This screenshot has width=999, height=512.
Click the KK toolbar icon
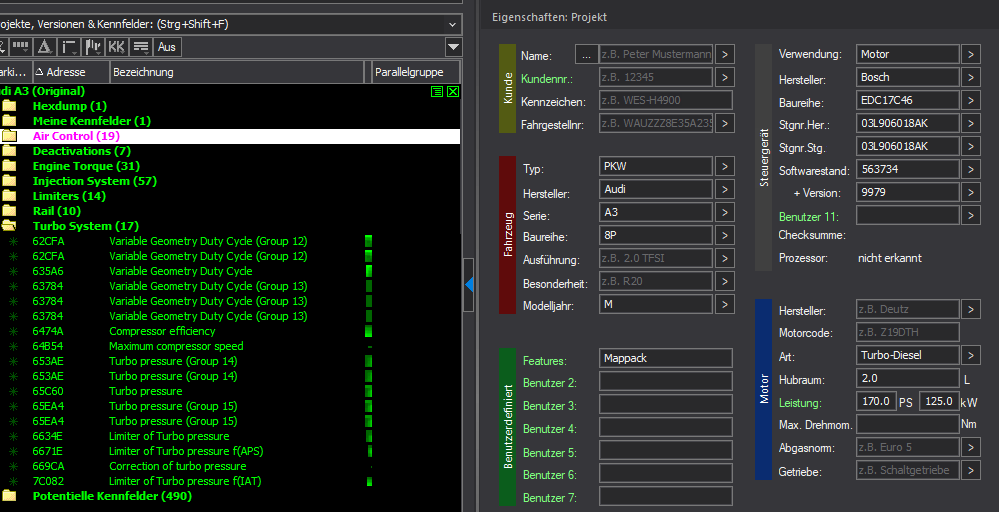(x=117, y=47)
